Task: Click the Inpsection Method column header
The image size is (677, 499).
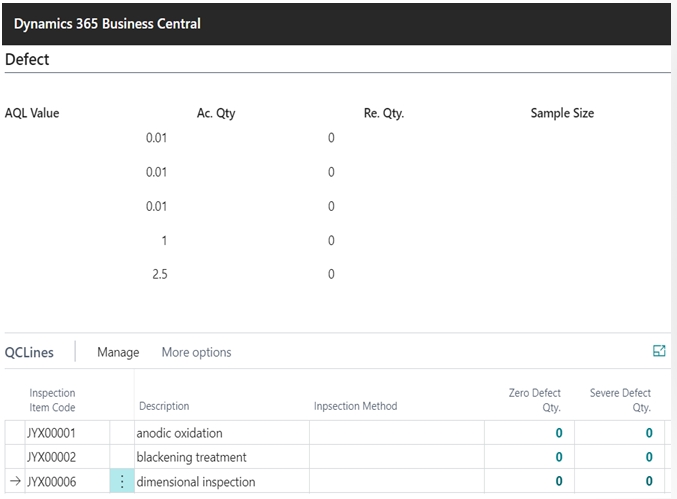Action: pos(355,406)
